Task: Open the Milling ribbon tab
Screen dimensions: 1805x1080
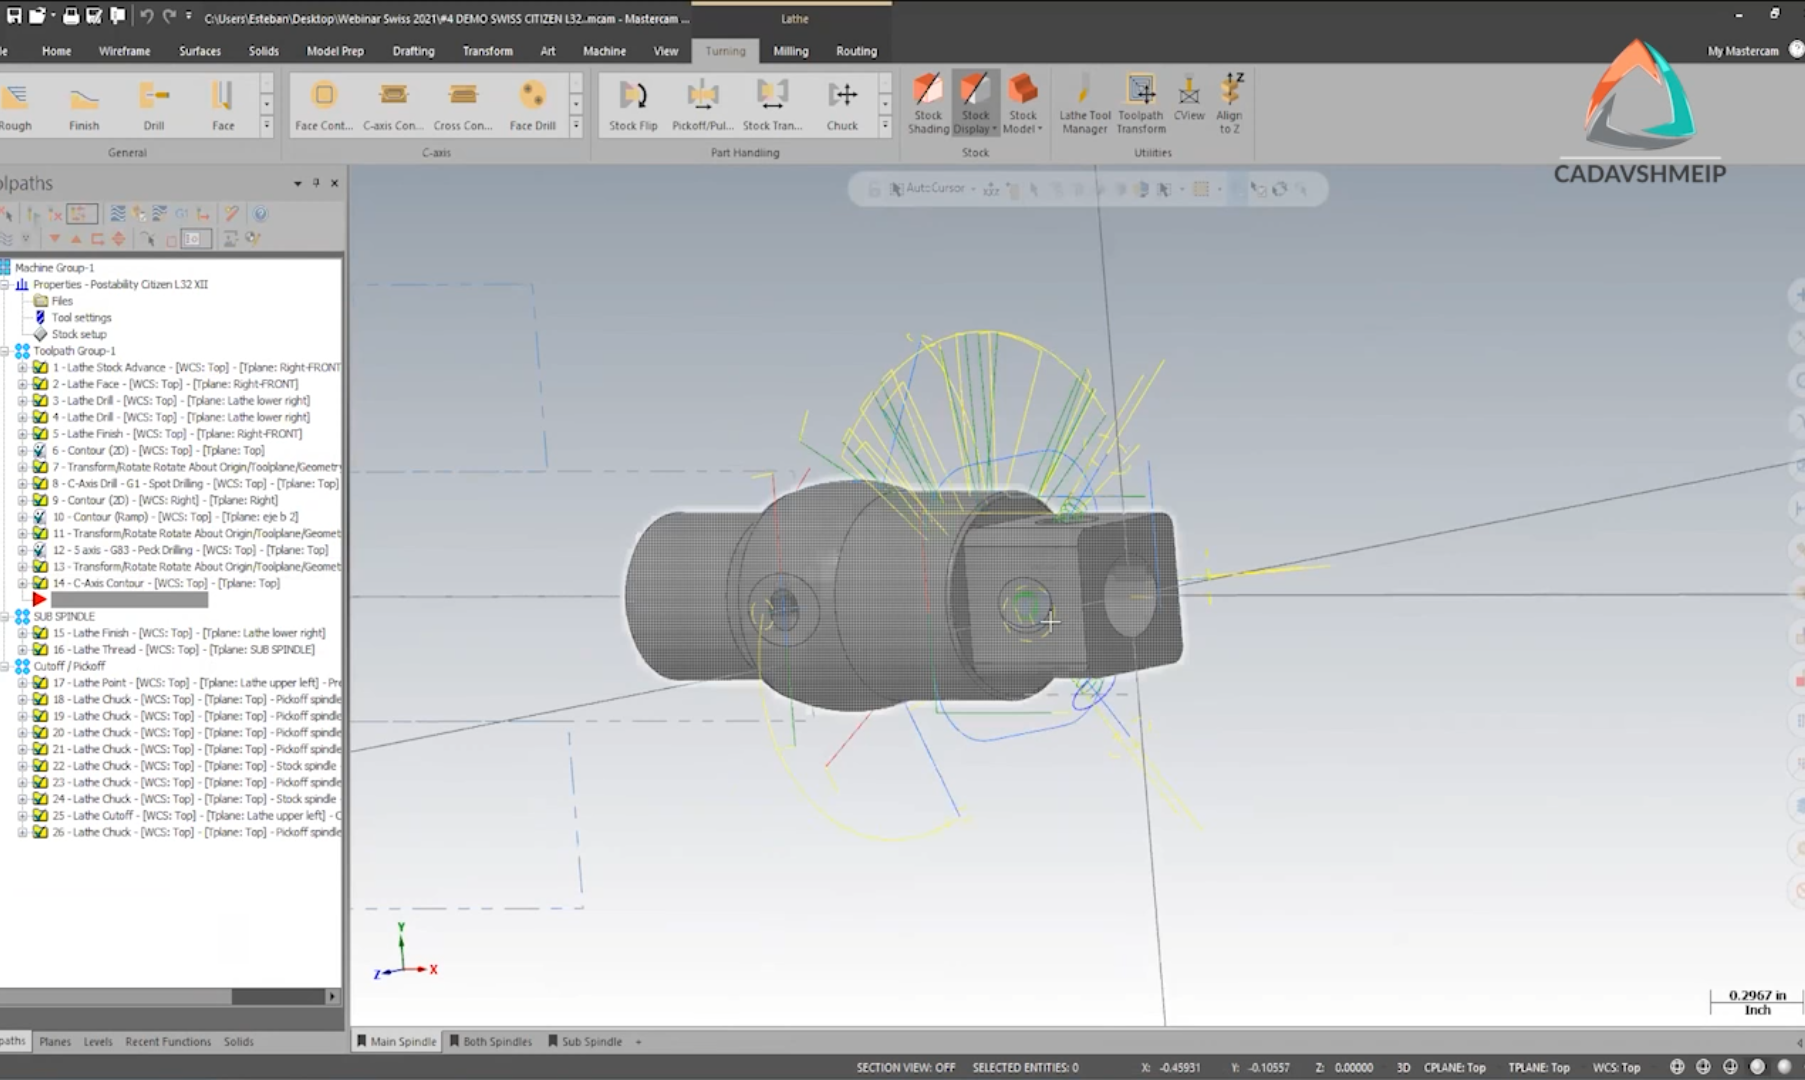Action: 790,50
